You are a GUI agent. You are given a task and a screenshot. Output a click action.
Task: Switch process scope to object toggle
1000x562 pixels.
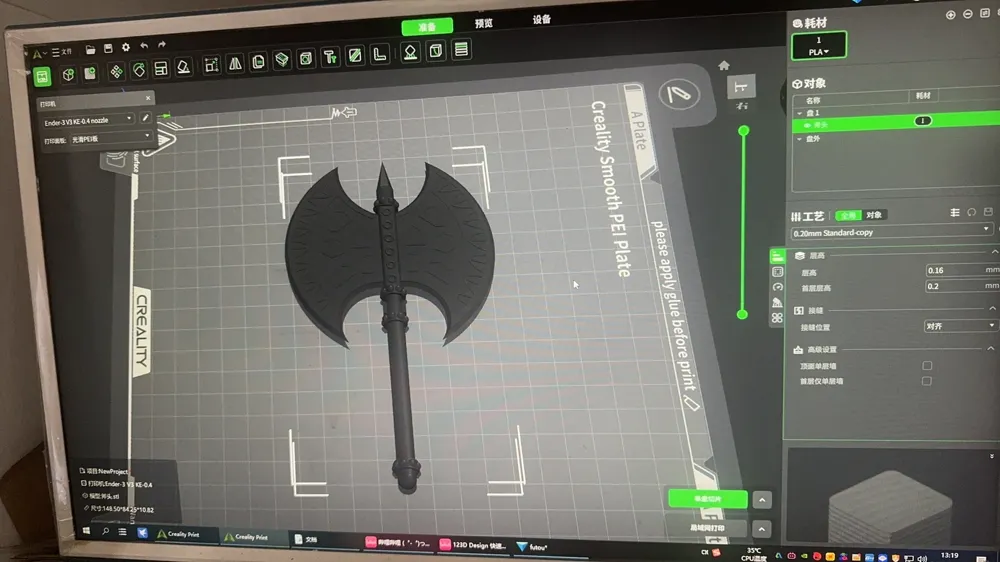(x=874, y=215)
